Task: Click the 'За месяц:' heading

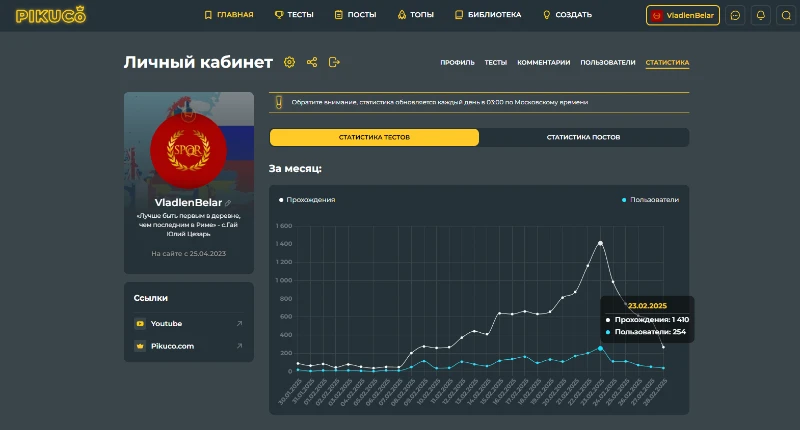Action: 295,168
